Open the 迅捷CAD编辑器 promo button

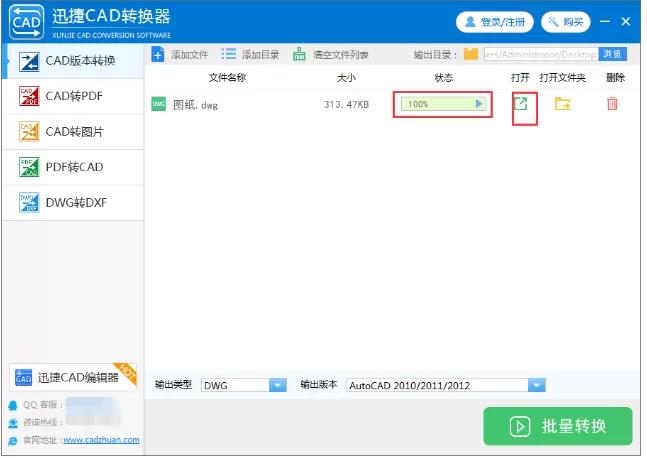(x=73, y=377)
